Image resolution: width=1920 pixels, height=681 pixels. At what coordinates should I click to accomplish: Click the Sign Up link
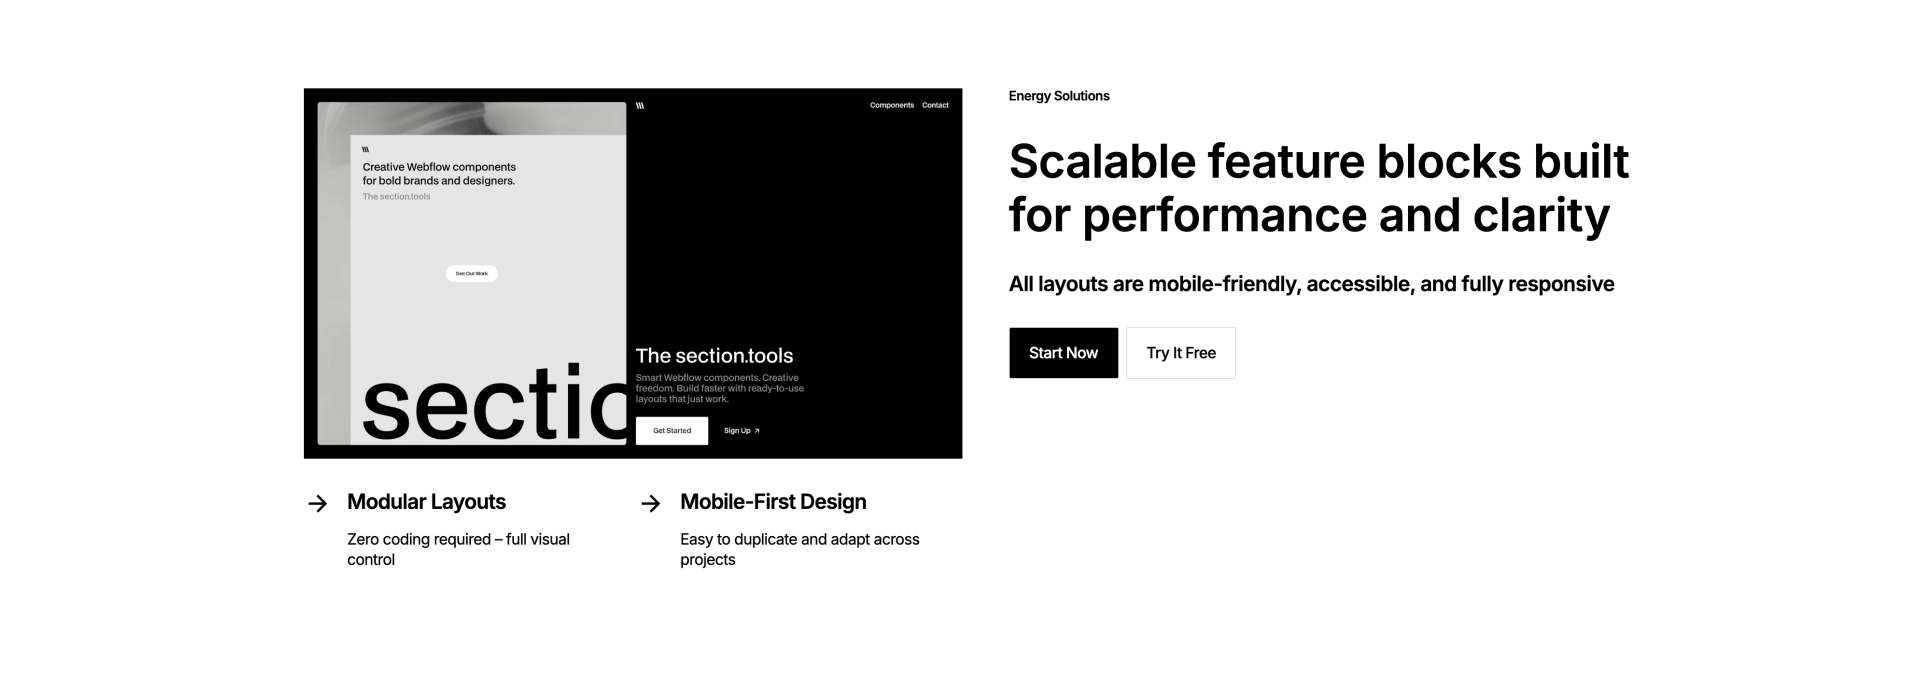738,430
